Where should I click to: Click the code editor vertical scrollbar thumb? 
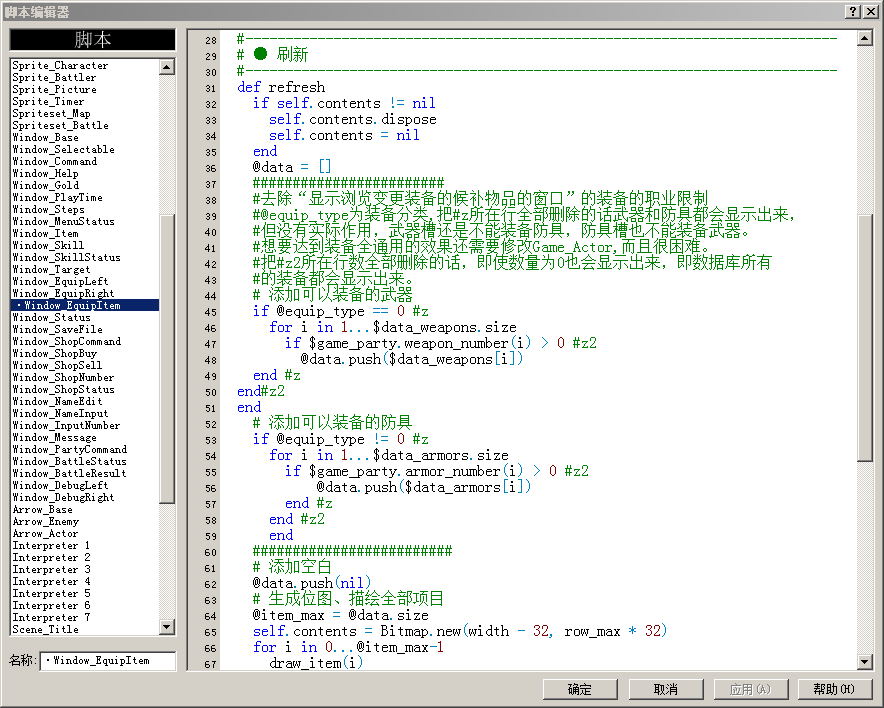pos(864,338)
